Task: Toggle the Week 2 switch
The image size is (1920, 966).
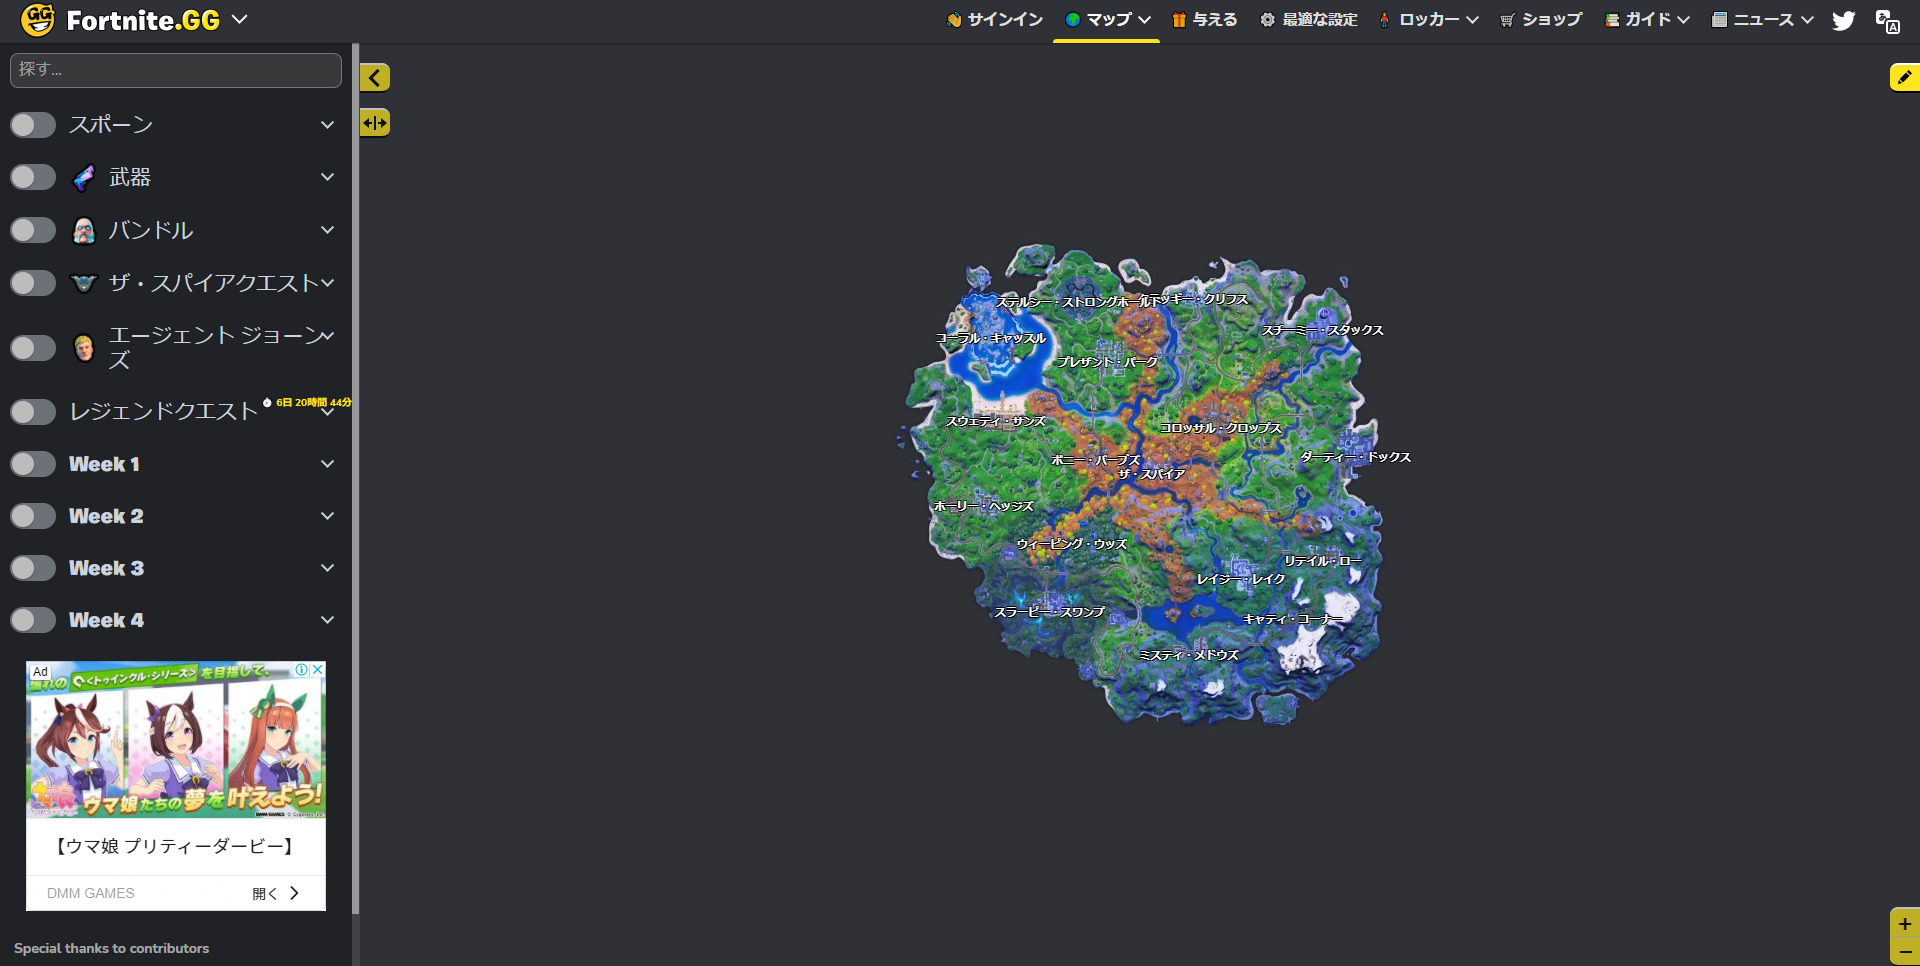Action: tap(33, 516)
